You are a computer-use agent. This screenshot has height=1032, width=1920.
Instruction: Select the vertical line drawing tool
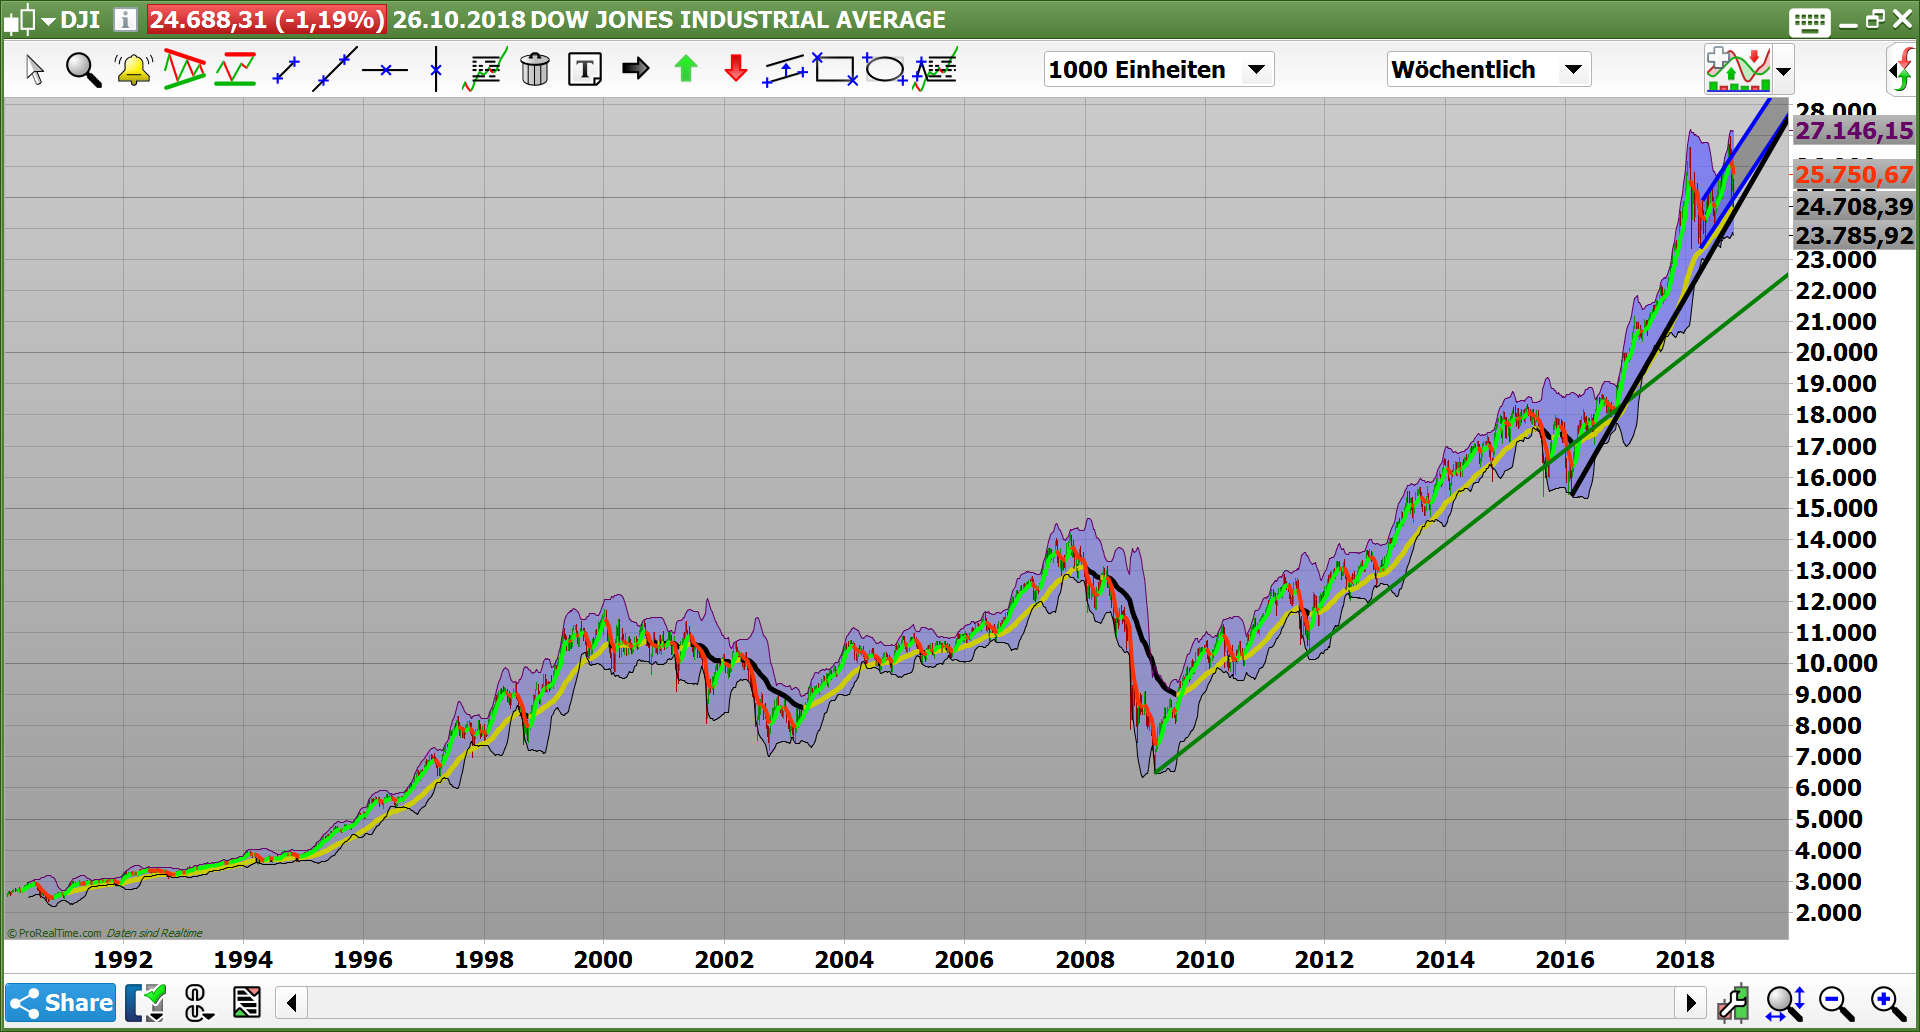point(436,69)
